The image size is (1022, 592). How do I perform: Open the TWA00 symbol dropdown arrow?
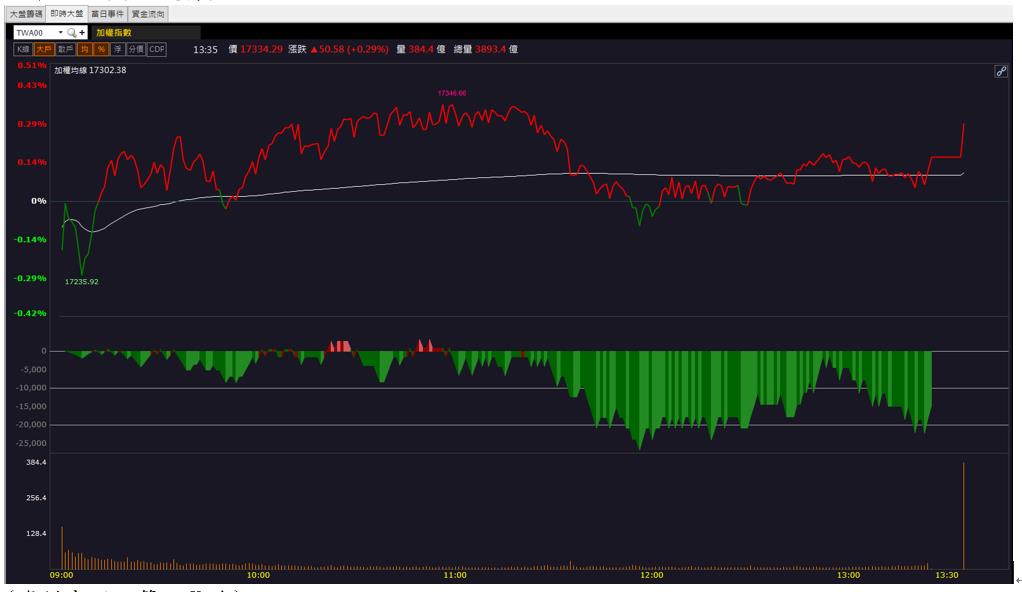click(x=61, y=33)
